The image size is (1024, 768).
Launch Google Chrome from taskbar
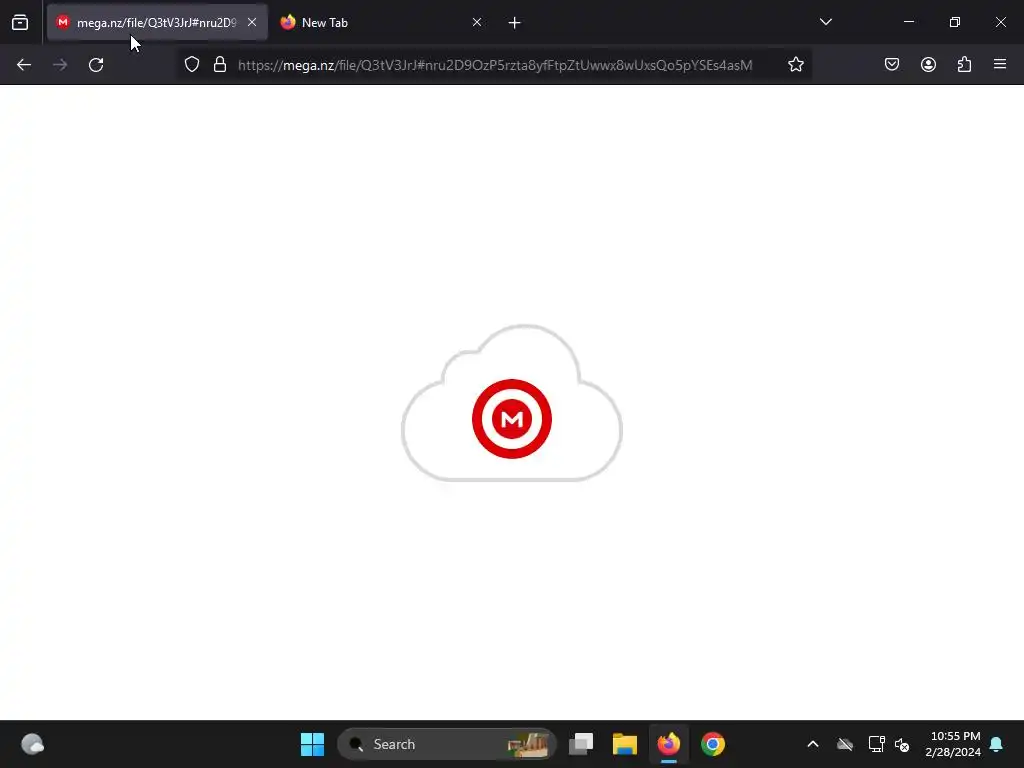click(x=713, y=744)
